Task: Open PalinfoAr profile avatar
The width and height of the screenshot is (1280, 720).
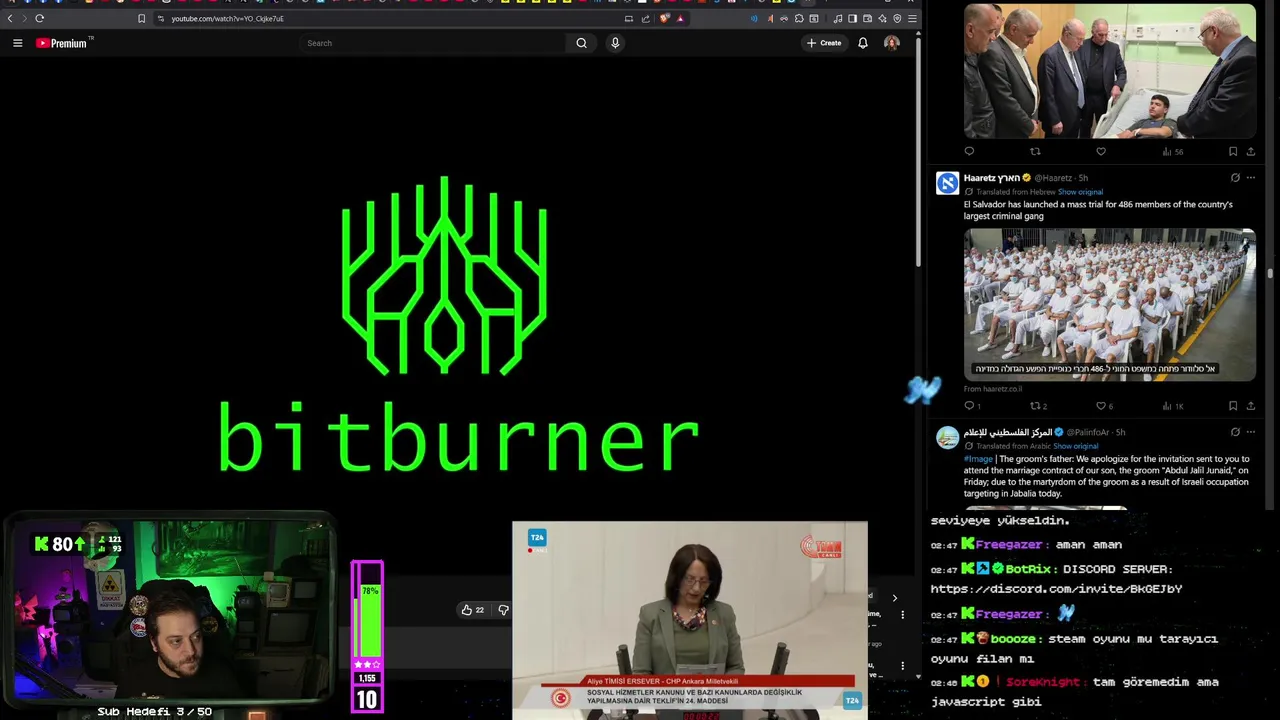Action: click(947, 437)
